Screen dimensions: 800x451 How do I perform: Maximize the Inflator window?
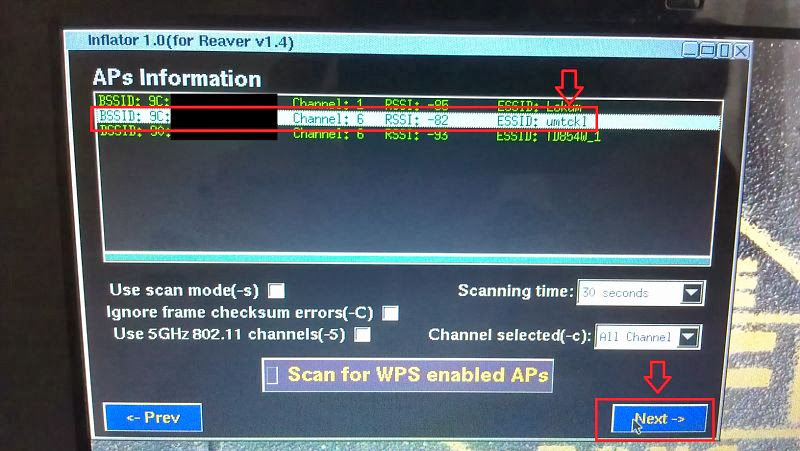click(707, 50)
